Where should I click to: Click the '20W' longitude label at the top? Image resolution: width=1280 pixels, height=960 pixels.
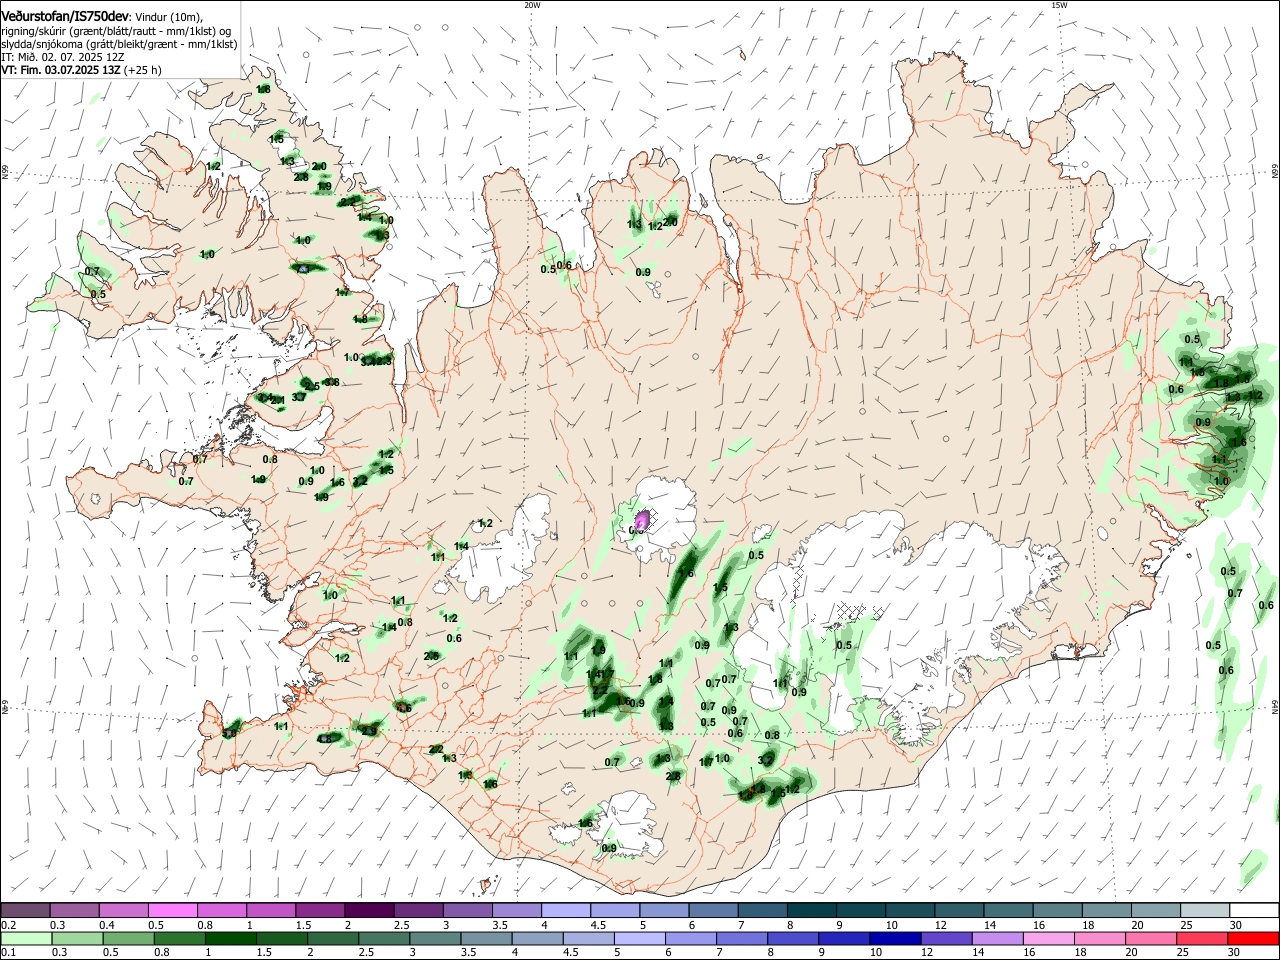coord(532,5)
